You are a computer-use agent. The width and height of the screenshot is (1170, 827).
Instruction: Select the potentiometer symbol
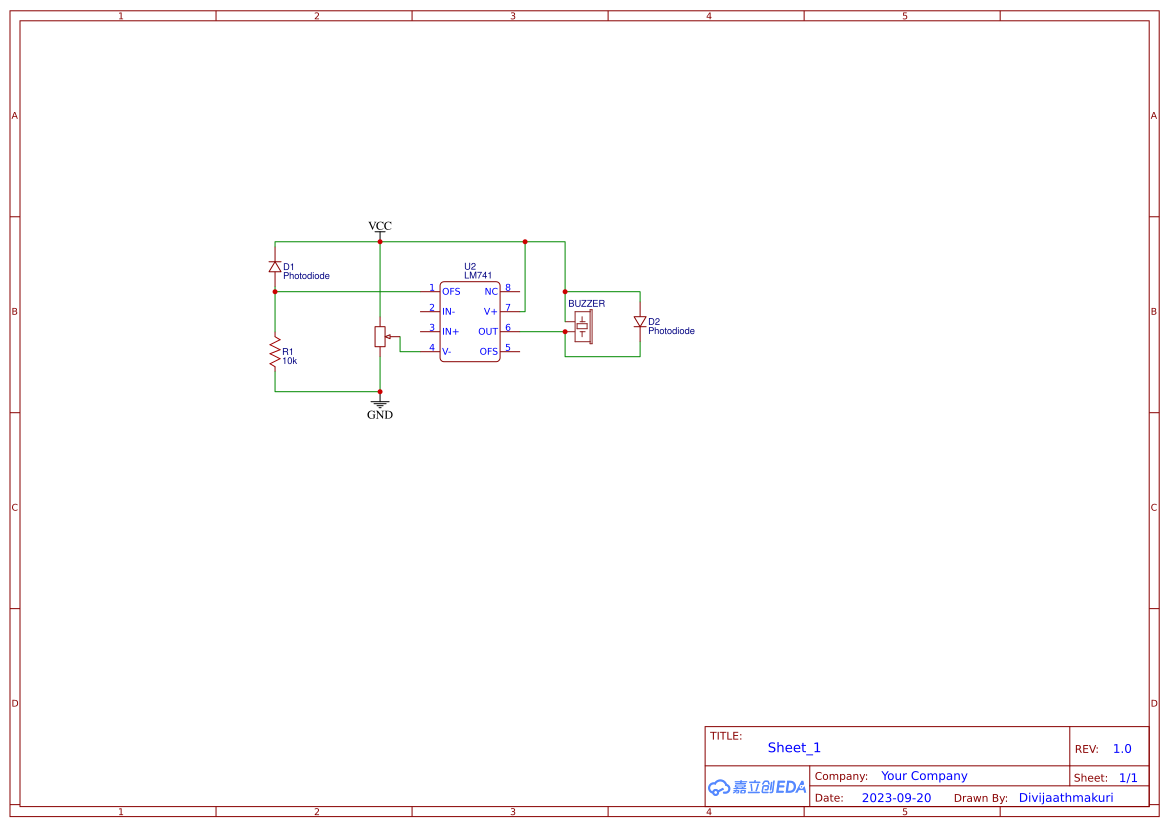pyautogui.click(x=380, y=336)
